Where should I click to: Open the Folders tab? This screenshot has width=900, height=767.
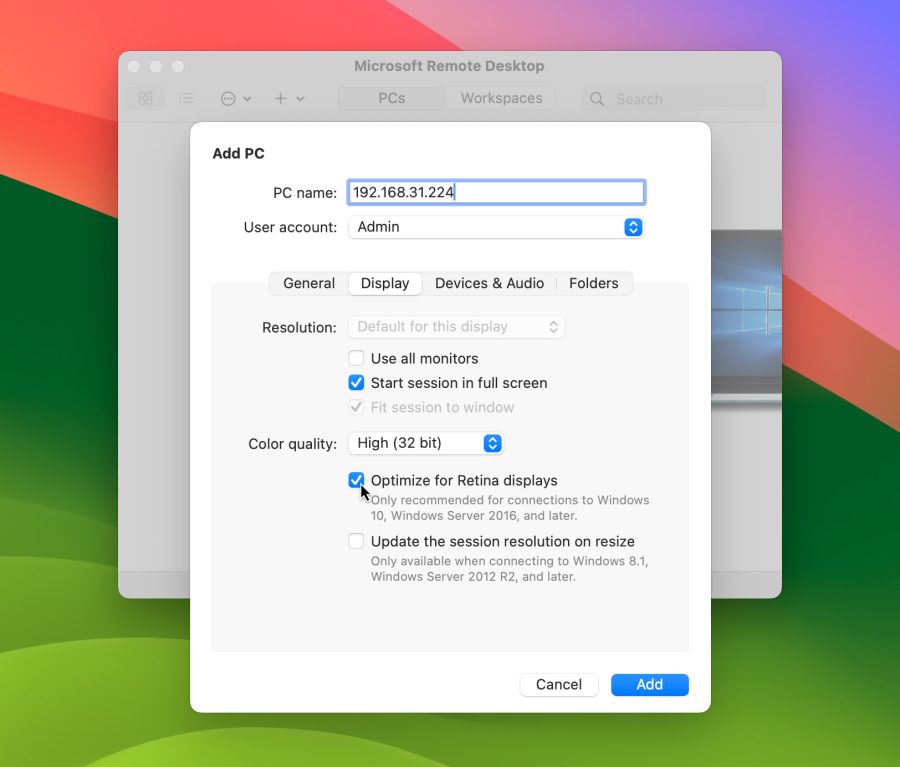(x=594, y=283)
